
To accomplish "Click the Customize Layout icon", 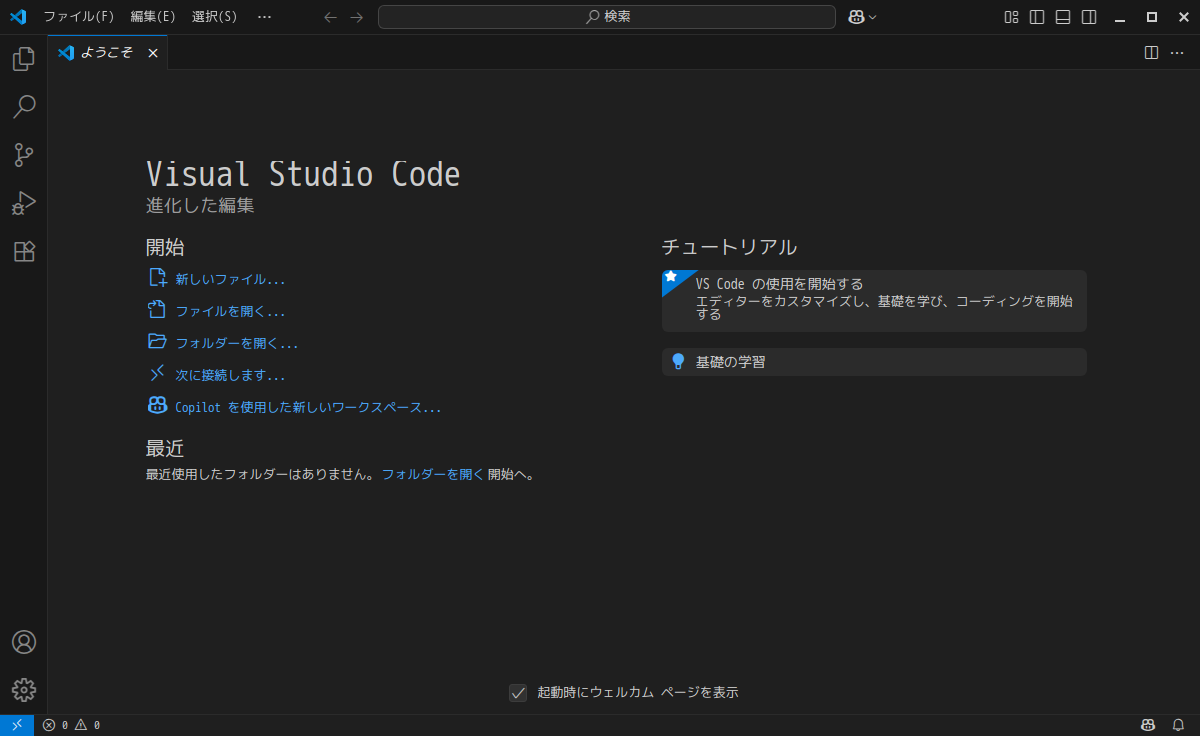I will [x=1012, y=17].
